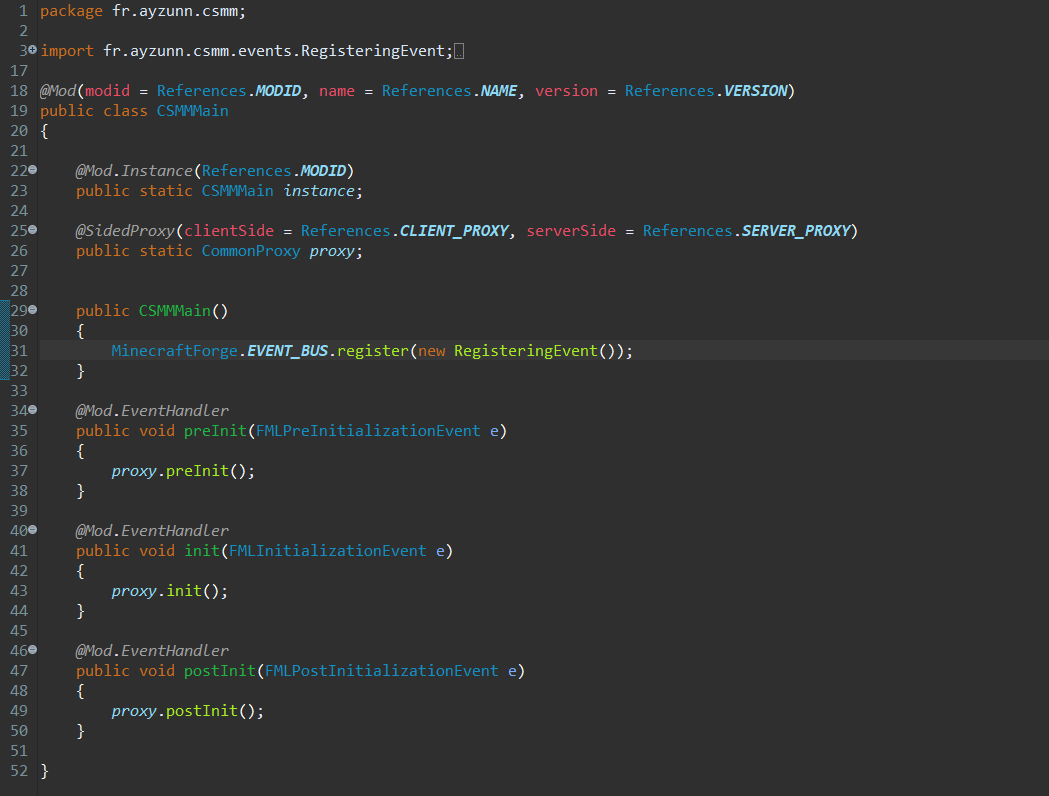Collapse the preInit method fold at line 34
The image size is (1049, 796).
click(x=33, y=410)
